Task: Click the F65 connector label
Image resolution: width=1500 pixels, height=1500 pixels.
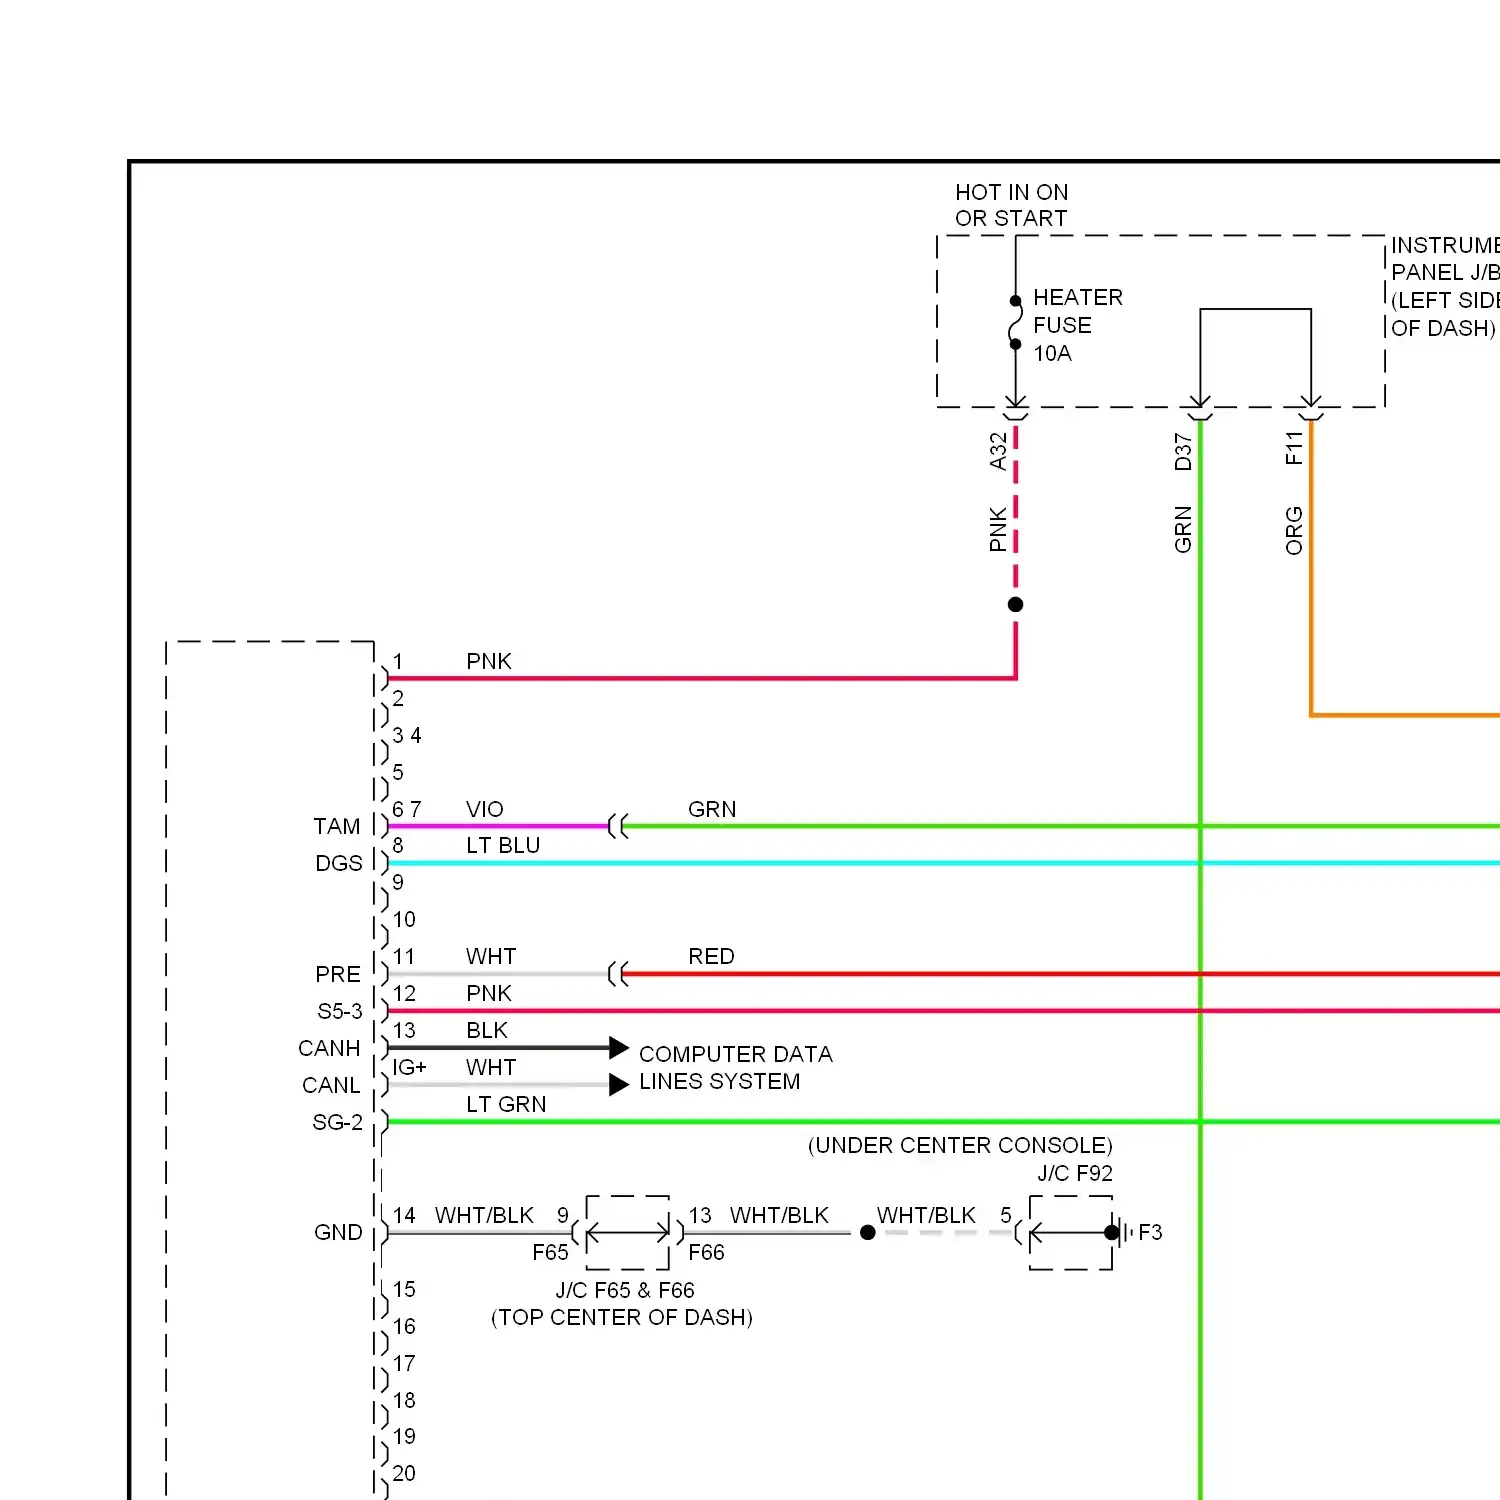Action: (550, 1252)
